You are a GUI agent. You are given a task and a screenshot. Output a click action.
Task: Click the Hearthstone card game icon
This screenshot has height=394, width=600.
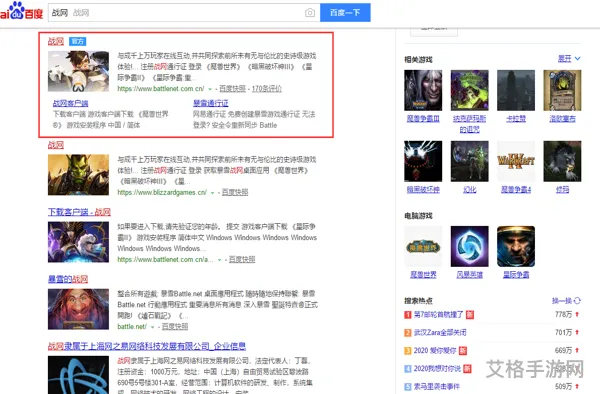tap(562, 90)
